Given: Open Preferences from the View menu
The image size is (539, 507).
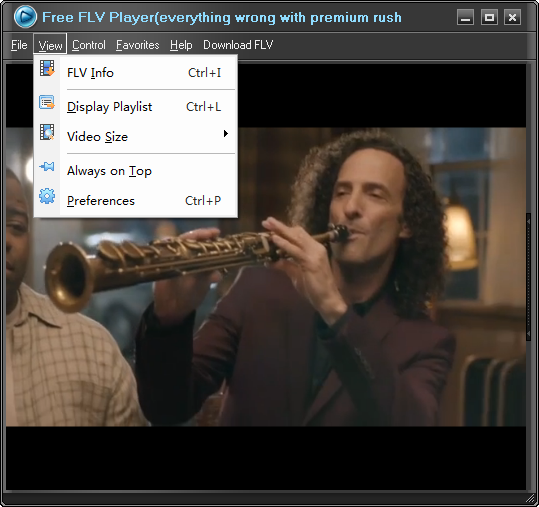Looking at the screenshot, I should point(135,201).
